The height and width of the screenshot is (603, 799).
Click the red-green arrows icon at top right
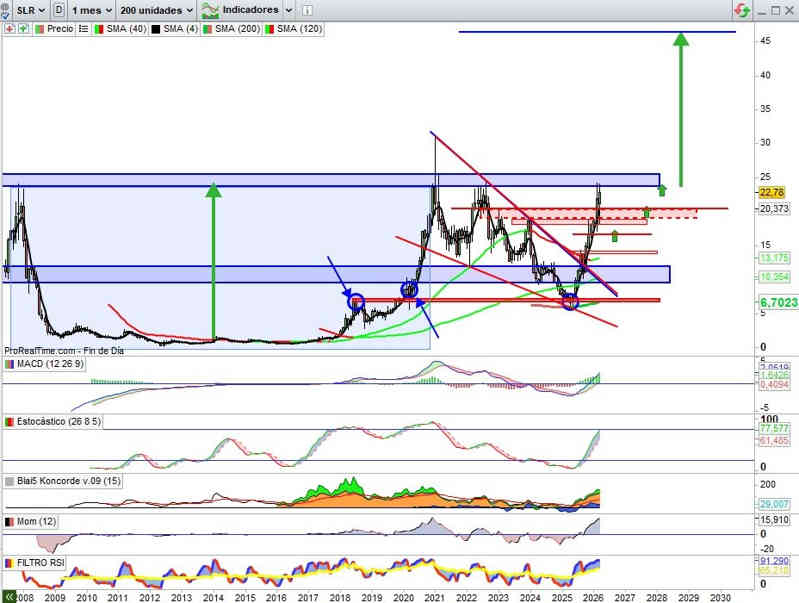point(741,10)
